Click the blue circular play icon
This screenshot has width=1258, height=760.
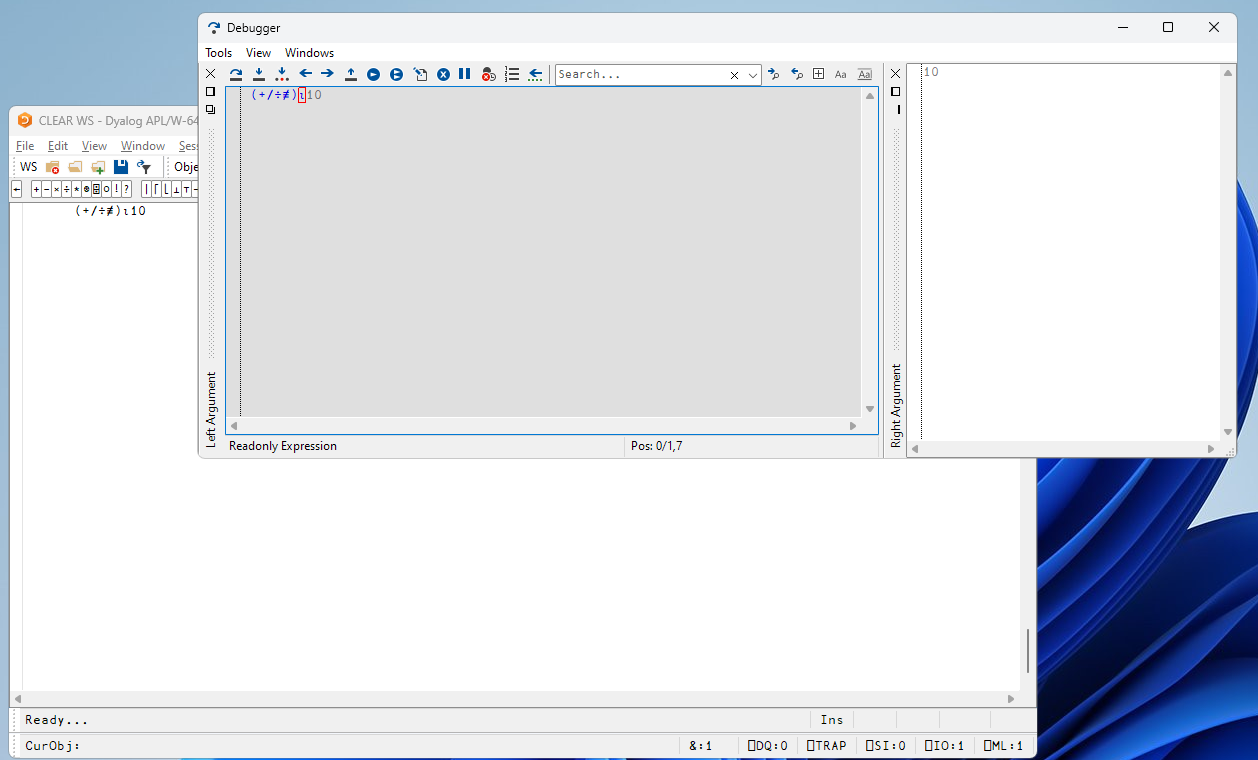pos(373,74)
